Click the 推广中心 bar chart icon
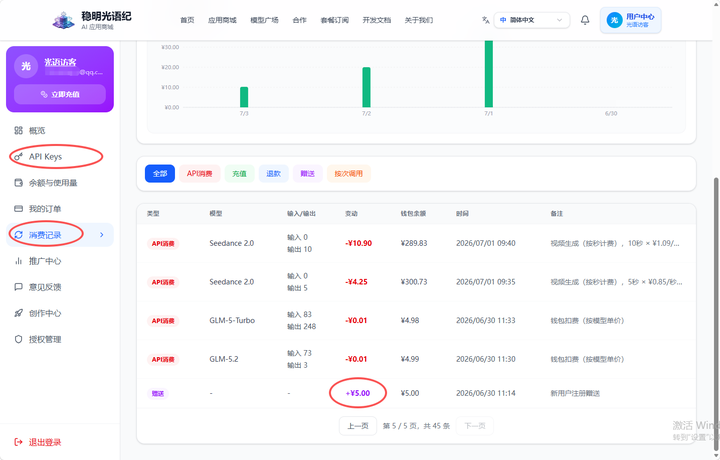 pyautogui.click(x=18, y=261)
